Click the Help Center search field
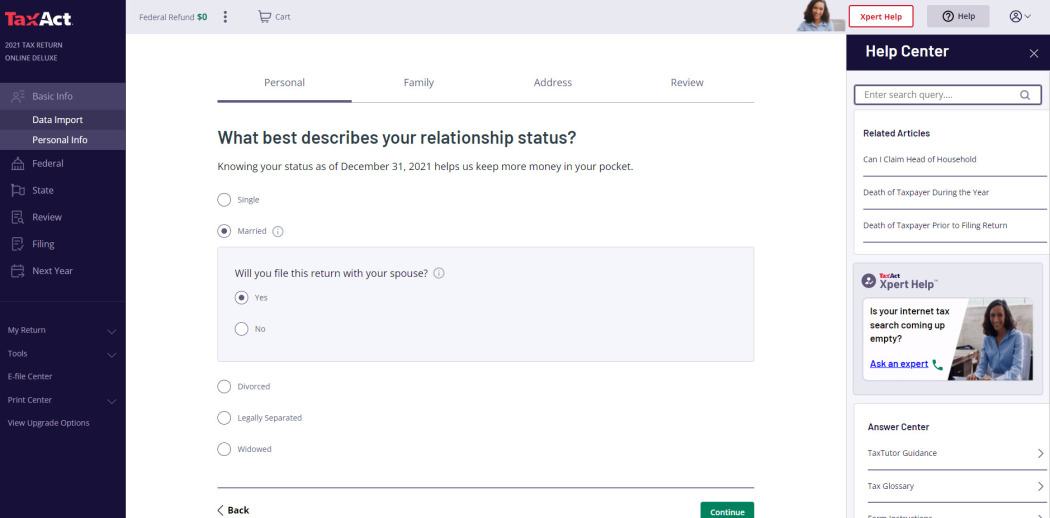This screenshot has height=518, width=1050. 936,95
